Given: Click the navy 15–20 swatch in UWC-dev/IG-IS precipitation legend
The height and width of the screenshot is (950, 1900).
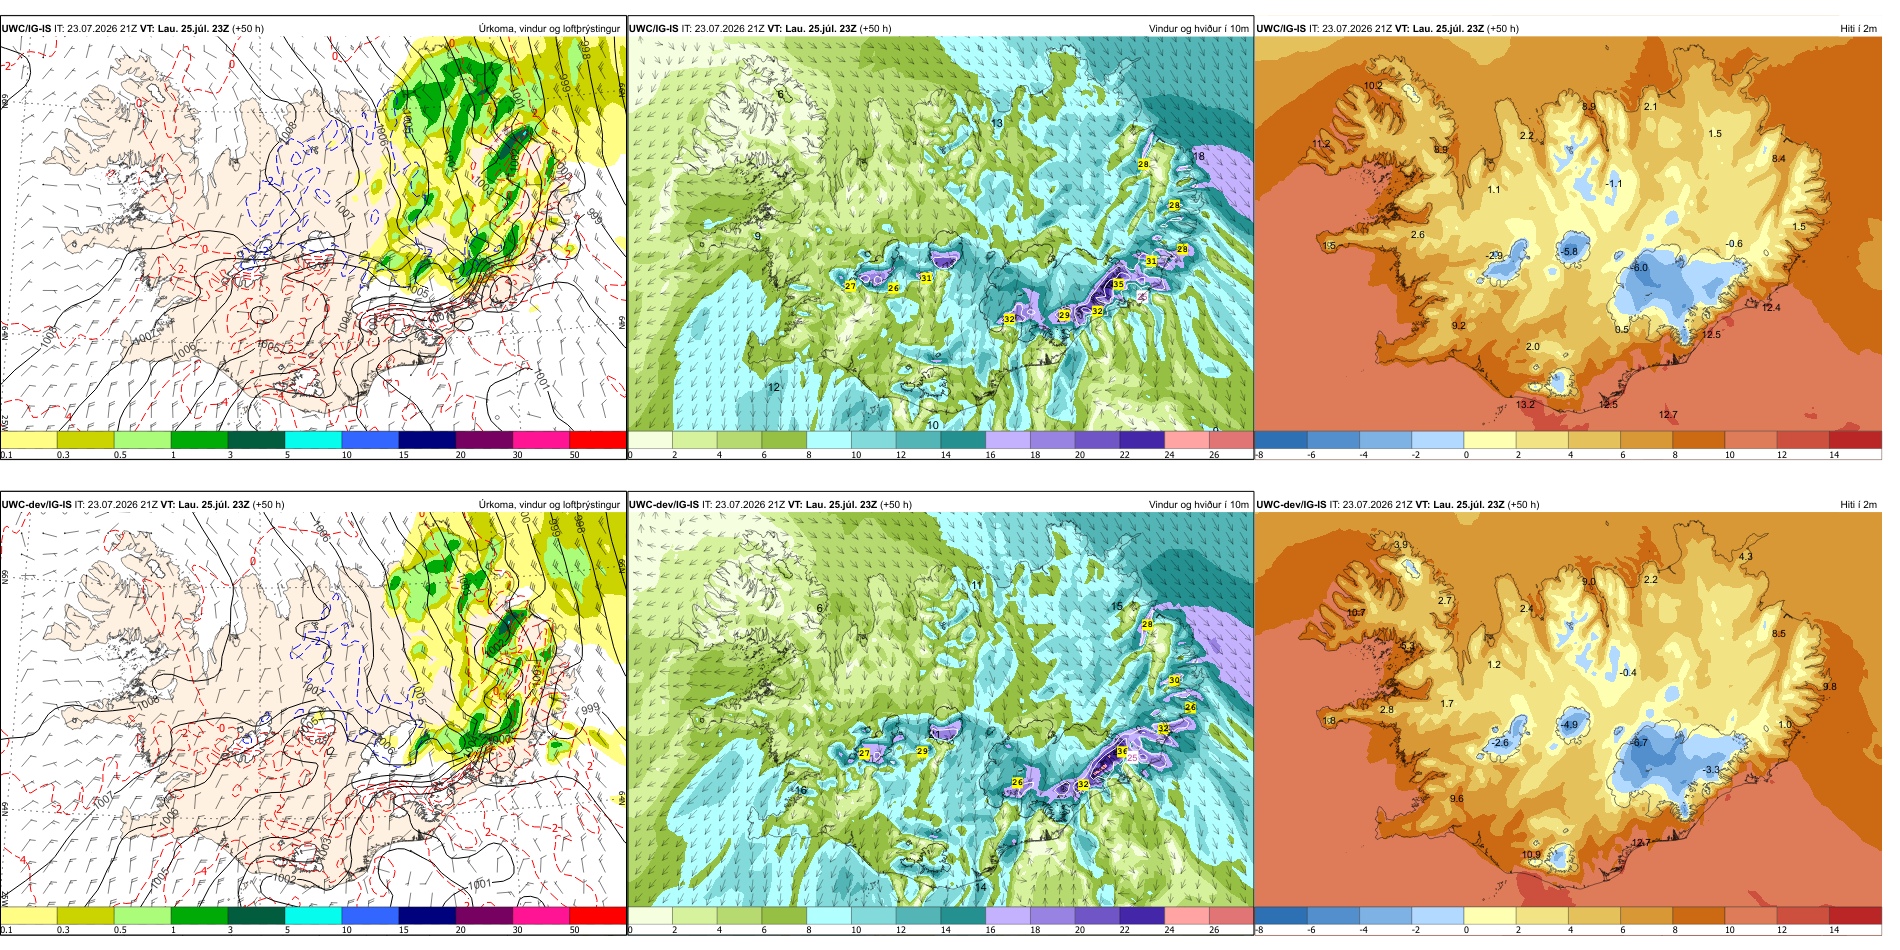Looking at the screenshot, I should tap(427, 916).
